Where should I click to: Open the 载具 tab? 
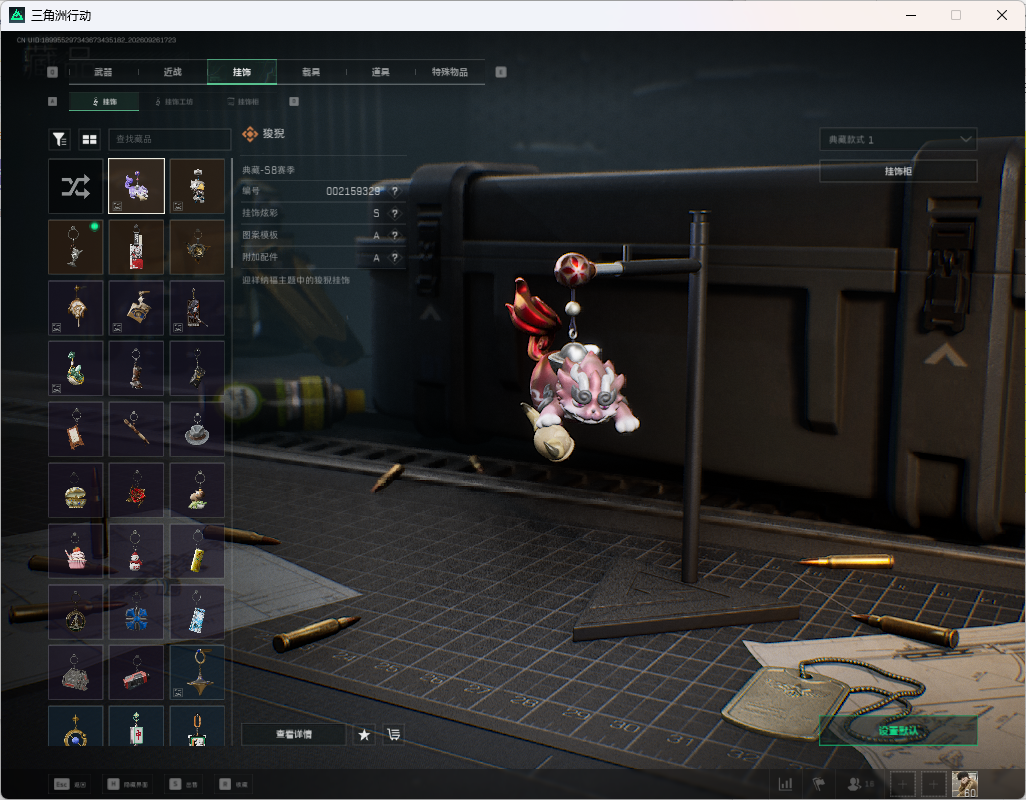[311, 72]
